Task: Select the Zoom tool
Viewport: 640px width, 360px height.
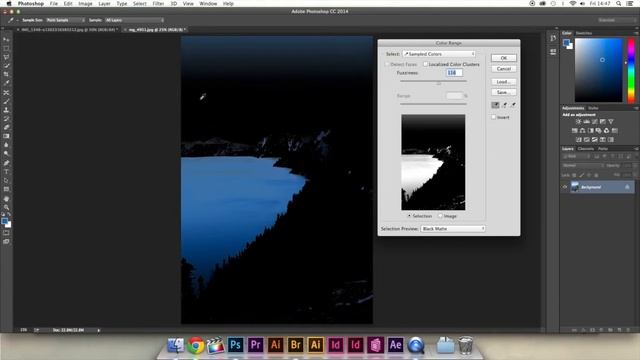Action: [x=6, y=207]
